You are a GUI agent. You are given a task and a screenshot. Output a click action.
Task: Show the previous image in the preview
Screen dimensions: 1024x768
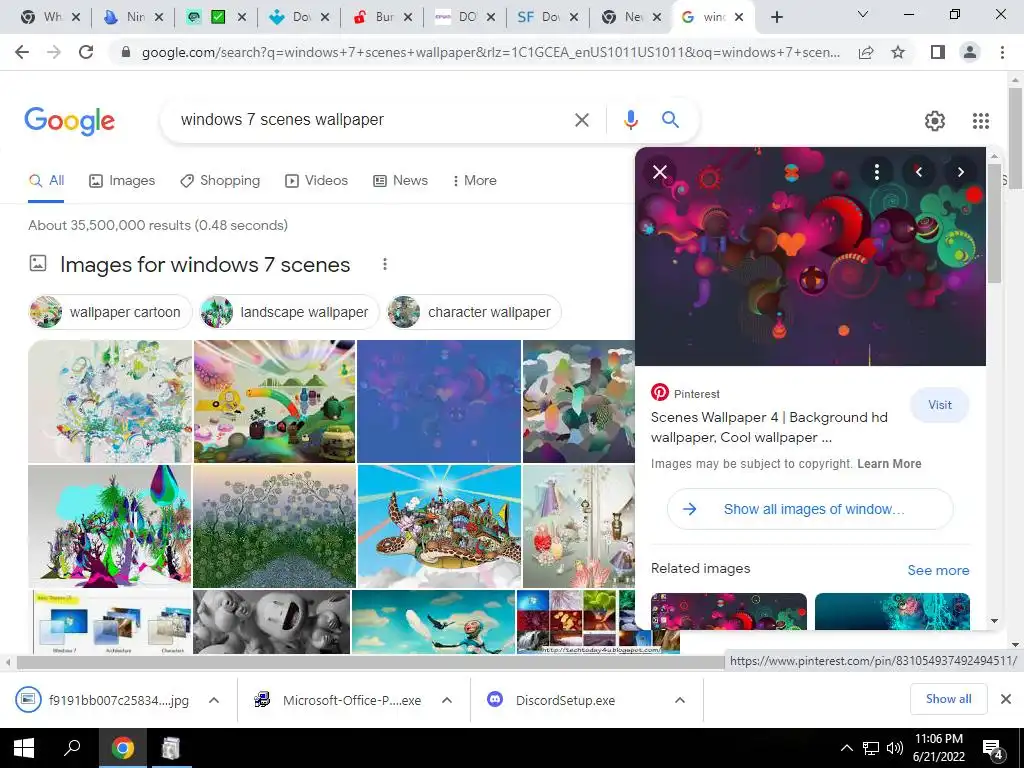[x=918, y=172]
